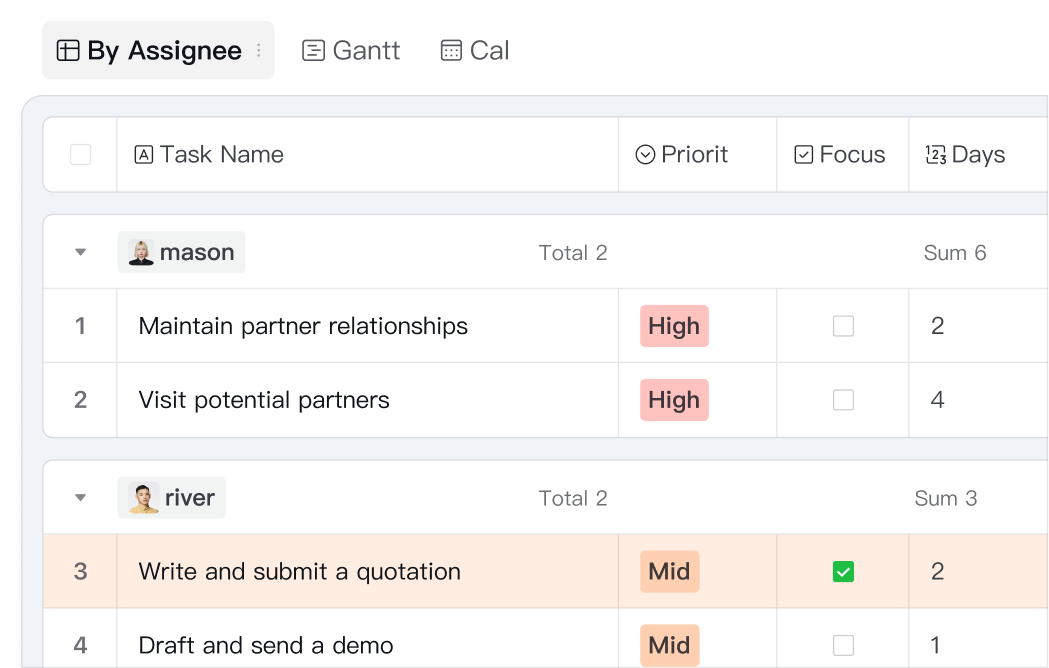
Task: Open the By Assignee tab options dots
Action: pos(259,51)
